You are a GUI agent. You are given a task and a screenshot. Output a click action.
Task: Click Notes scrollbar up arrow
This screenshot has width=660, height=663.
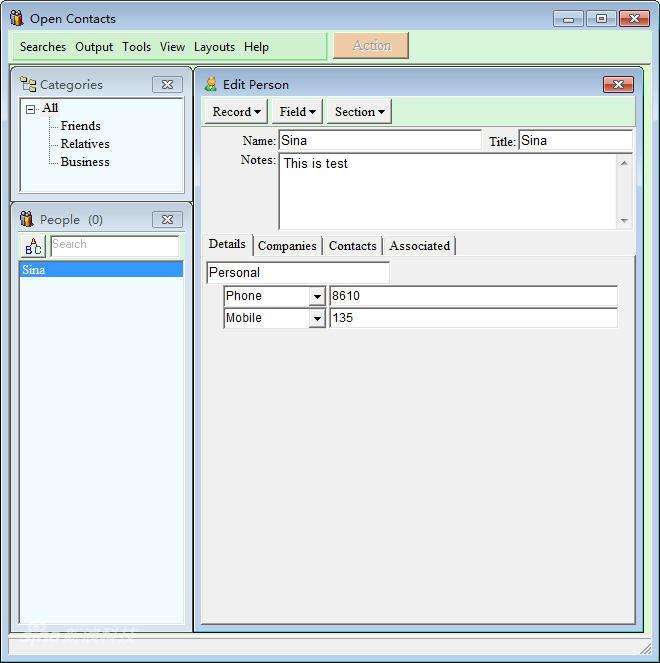tap(624, 163)
